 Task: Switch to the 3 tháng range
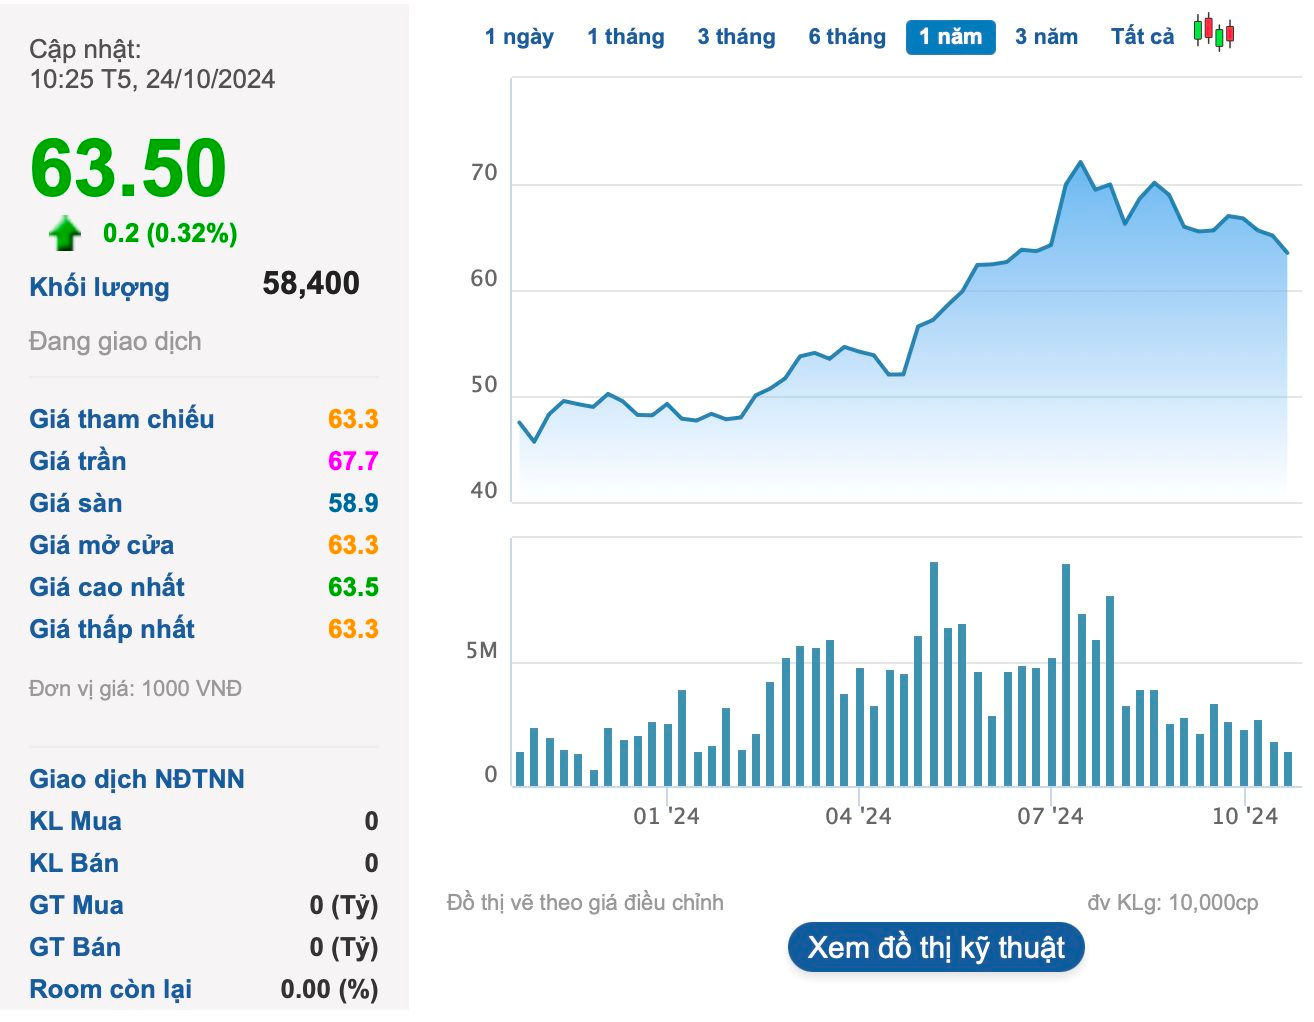coord(737,37)
